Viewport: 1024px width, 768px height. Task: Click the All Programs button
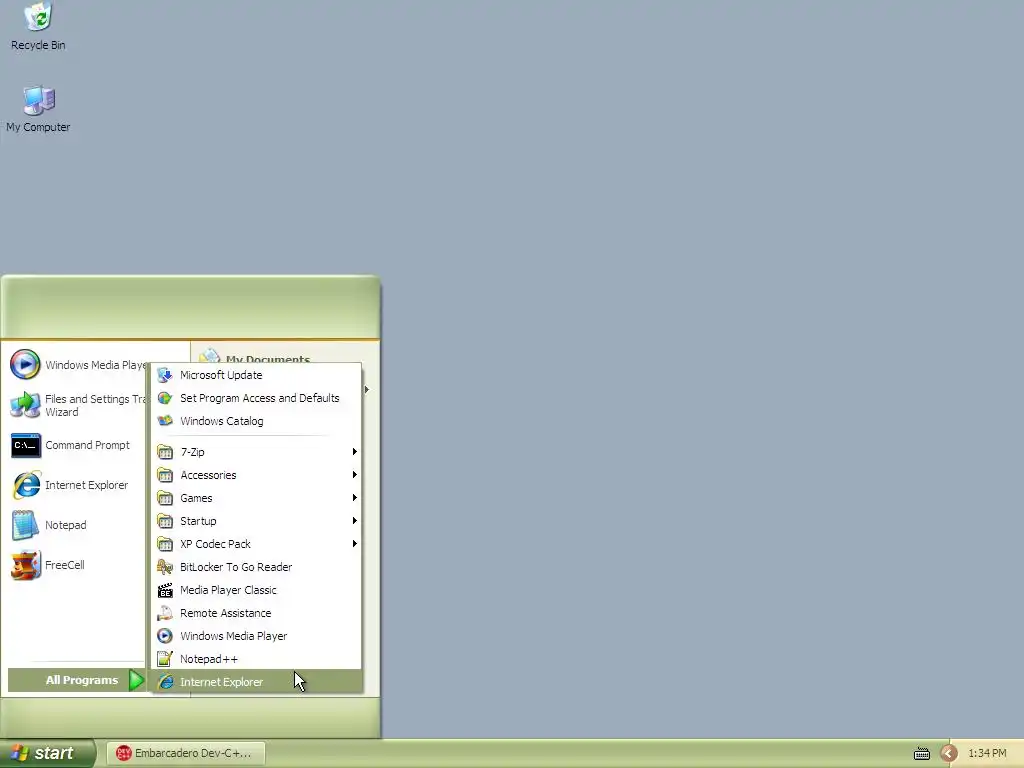click(76, 680)
